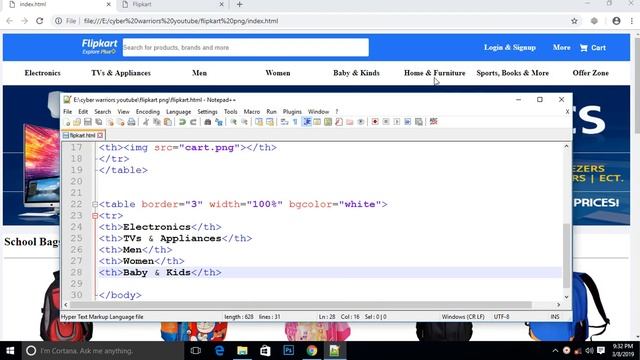The height and width of the screenshot is (360, 640).
Task: Click the macro Playback icon
Action: tap(397, 122)
